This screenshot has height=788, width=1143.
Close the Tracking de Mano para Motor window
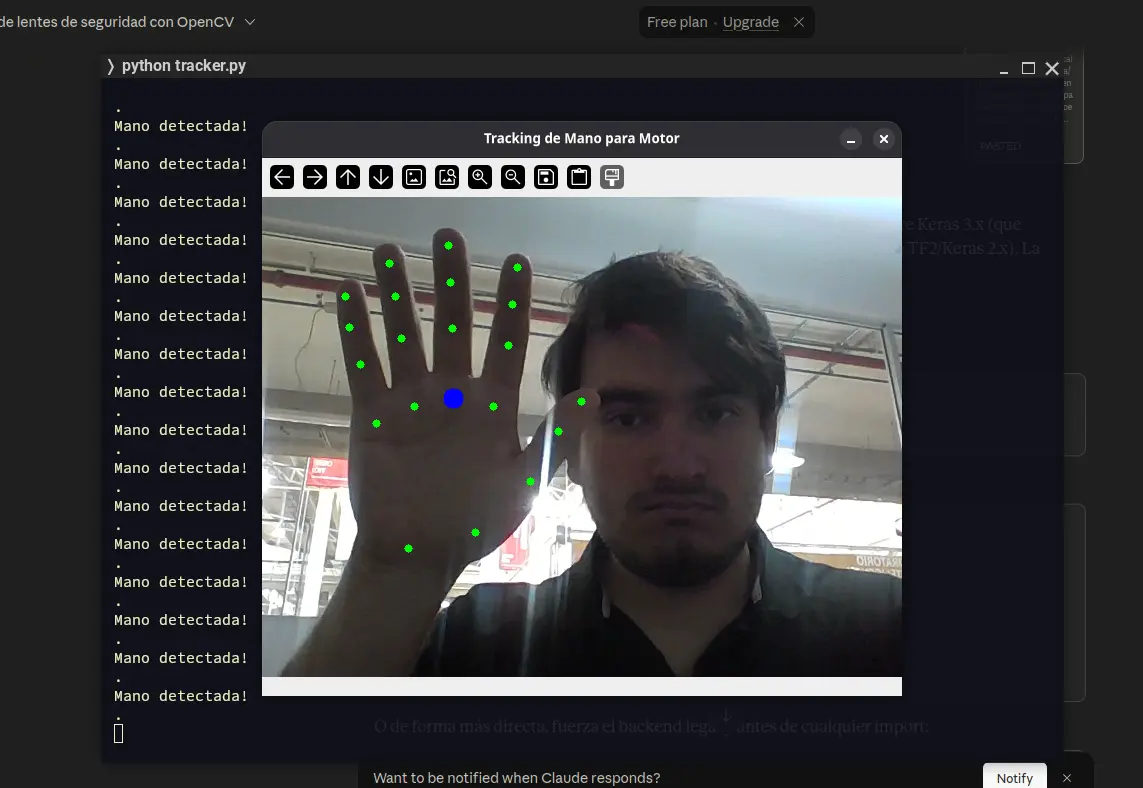click(x=883, y=139)
